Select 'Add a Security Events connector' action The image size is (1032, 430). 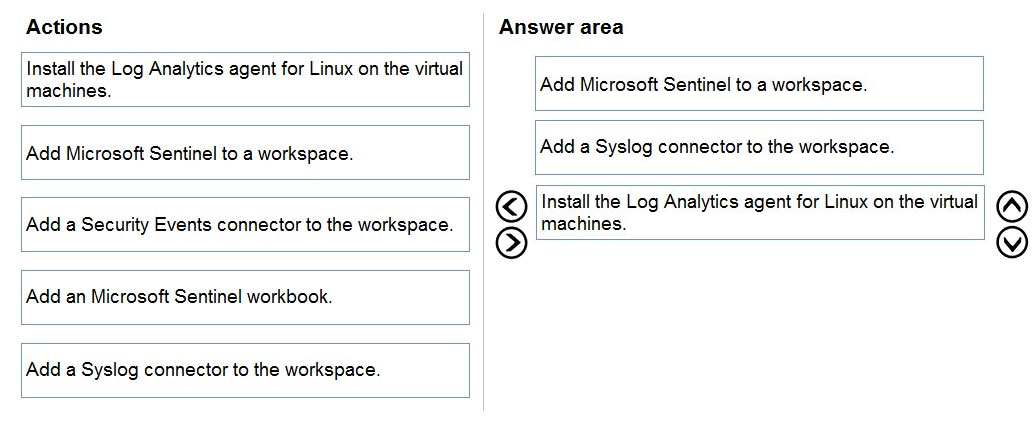pos(245,225)
